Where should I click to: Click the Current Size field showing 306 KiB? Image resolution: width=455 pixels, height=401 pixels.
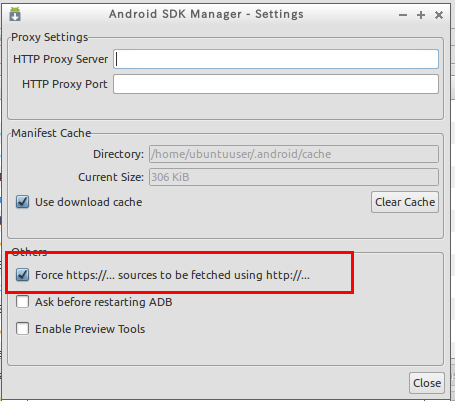[294, 177]
